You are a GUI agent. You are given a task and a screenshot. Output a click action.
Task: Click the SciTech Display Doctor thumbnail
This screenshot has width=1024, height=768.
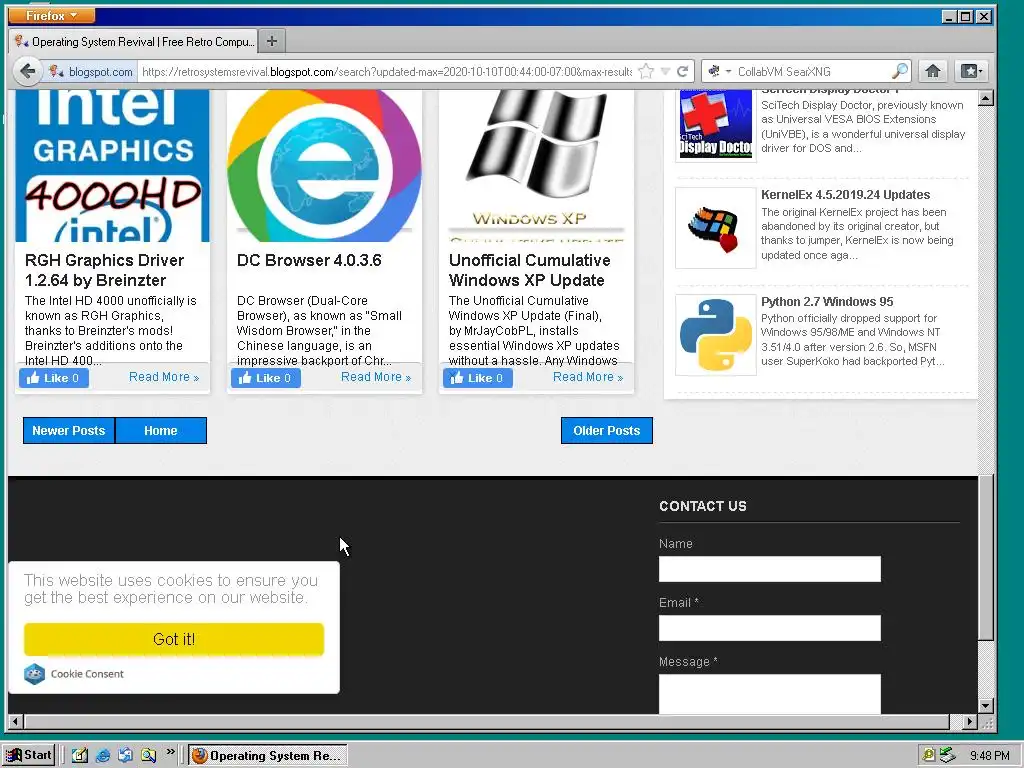(x=716, y=123)
